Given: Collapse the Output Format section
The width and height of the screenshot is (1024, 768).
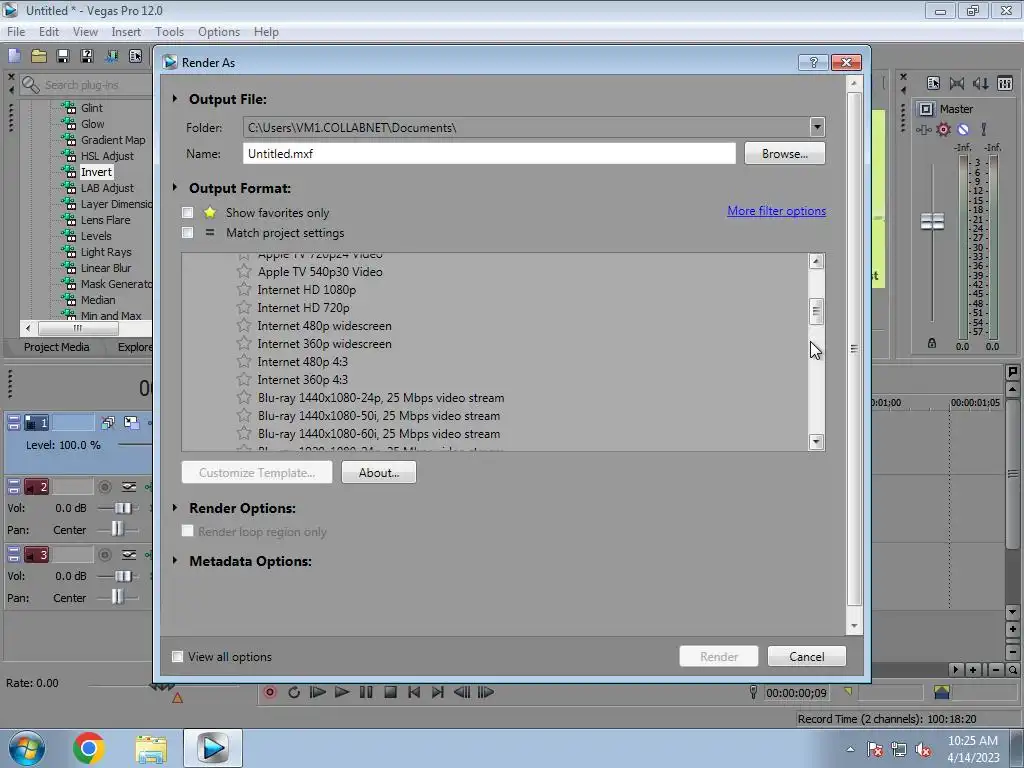Looking at the screenshot, I should pos(175,187).
